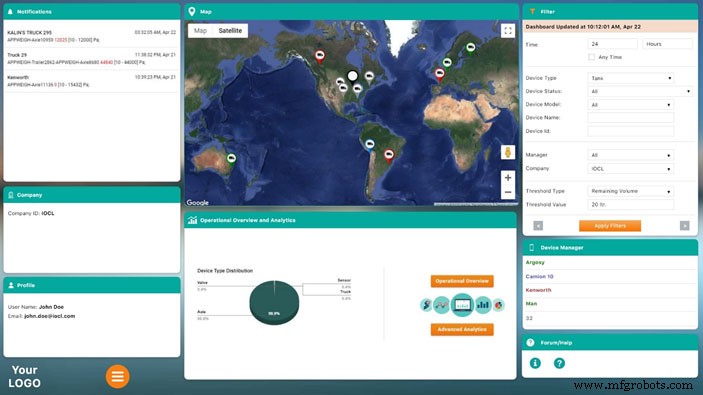
Task: Click the Forum/Help header question icon
Action: pyautogui.click(x=530, y=343)
